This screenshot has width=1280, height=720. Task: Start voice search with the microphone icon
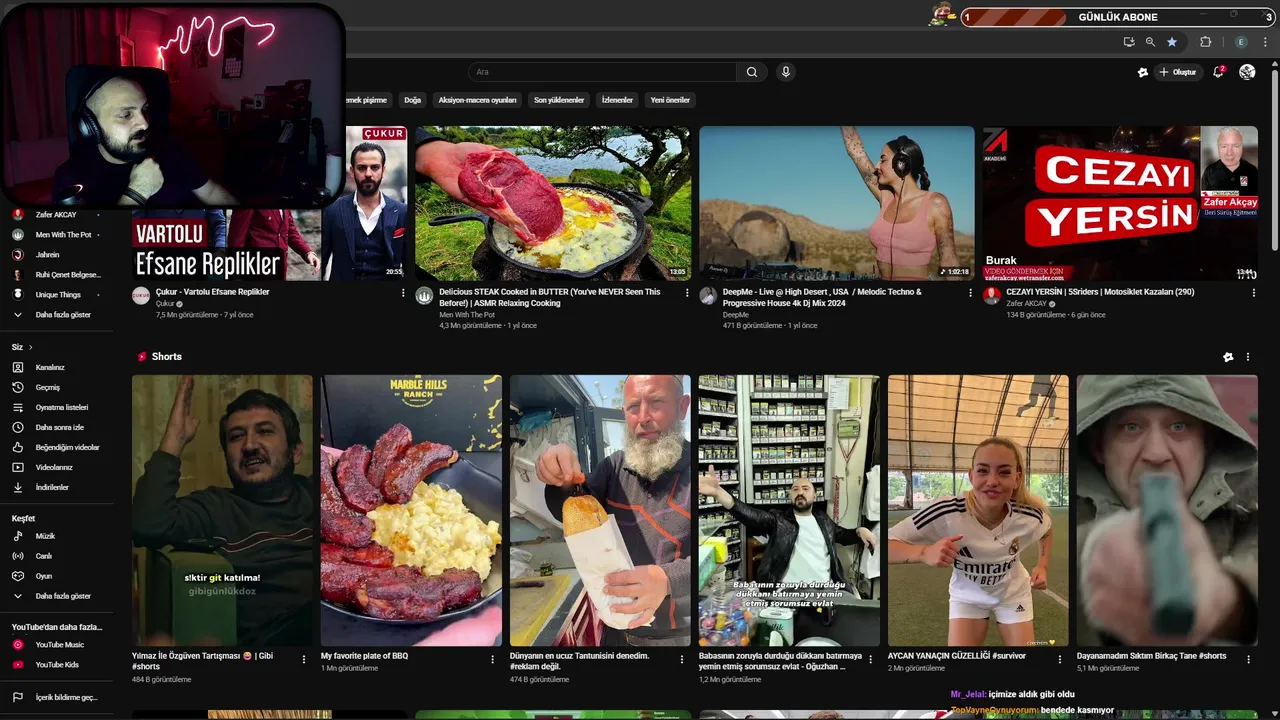(x=785, y=72)
